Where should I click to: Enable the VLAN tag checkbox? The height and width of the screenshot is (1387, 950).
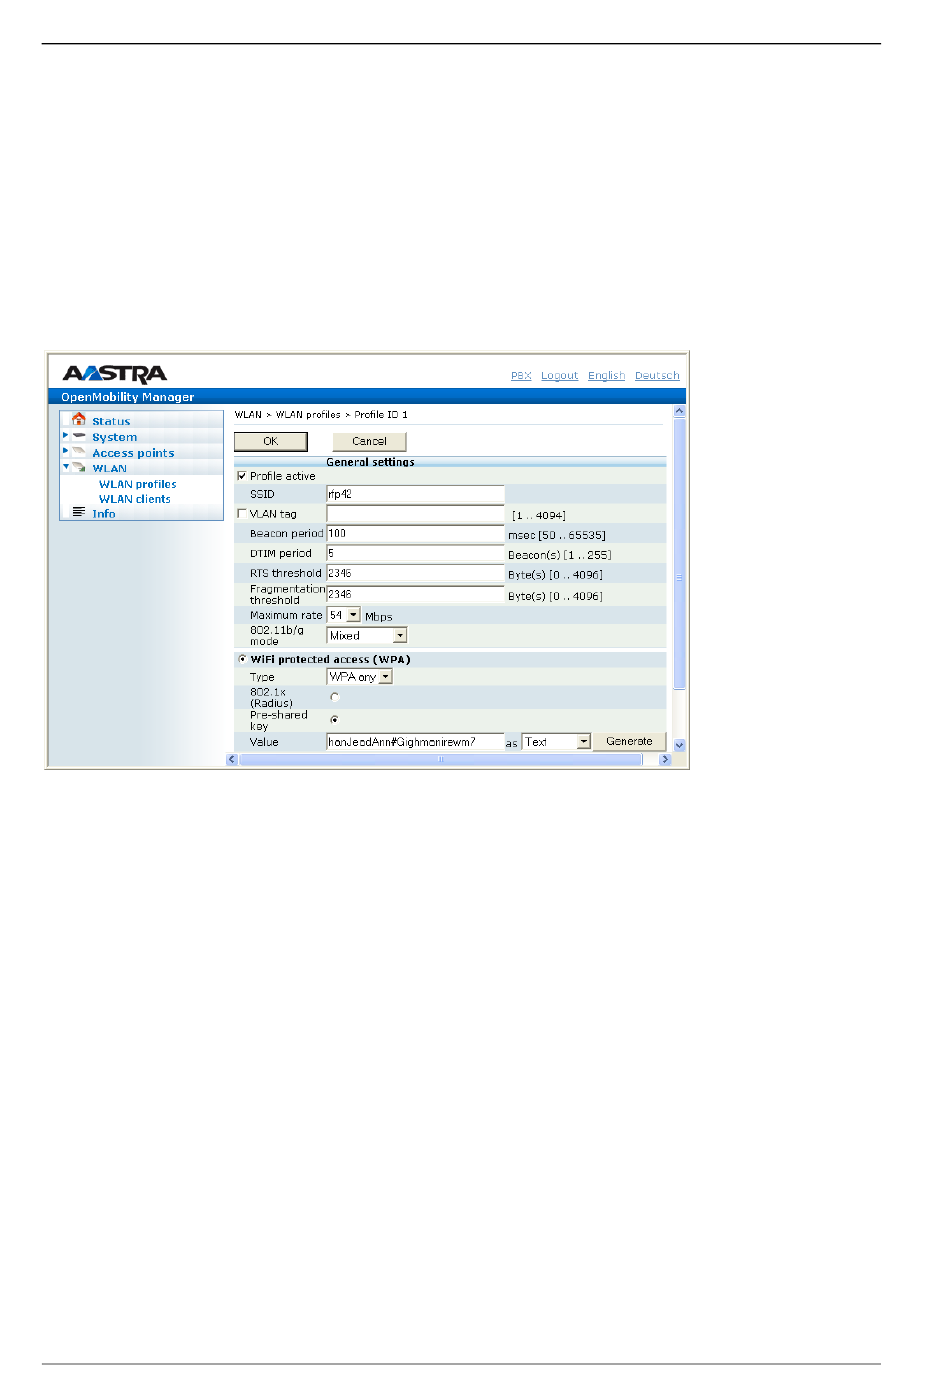pyautogui.click(x=241, y=514)
